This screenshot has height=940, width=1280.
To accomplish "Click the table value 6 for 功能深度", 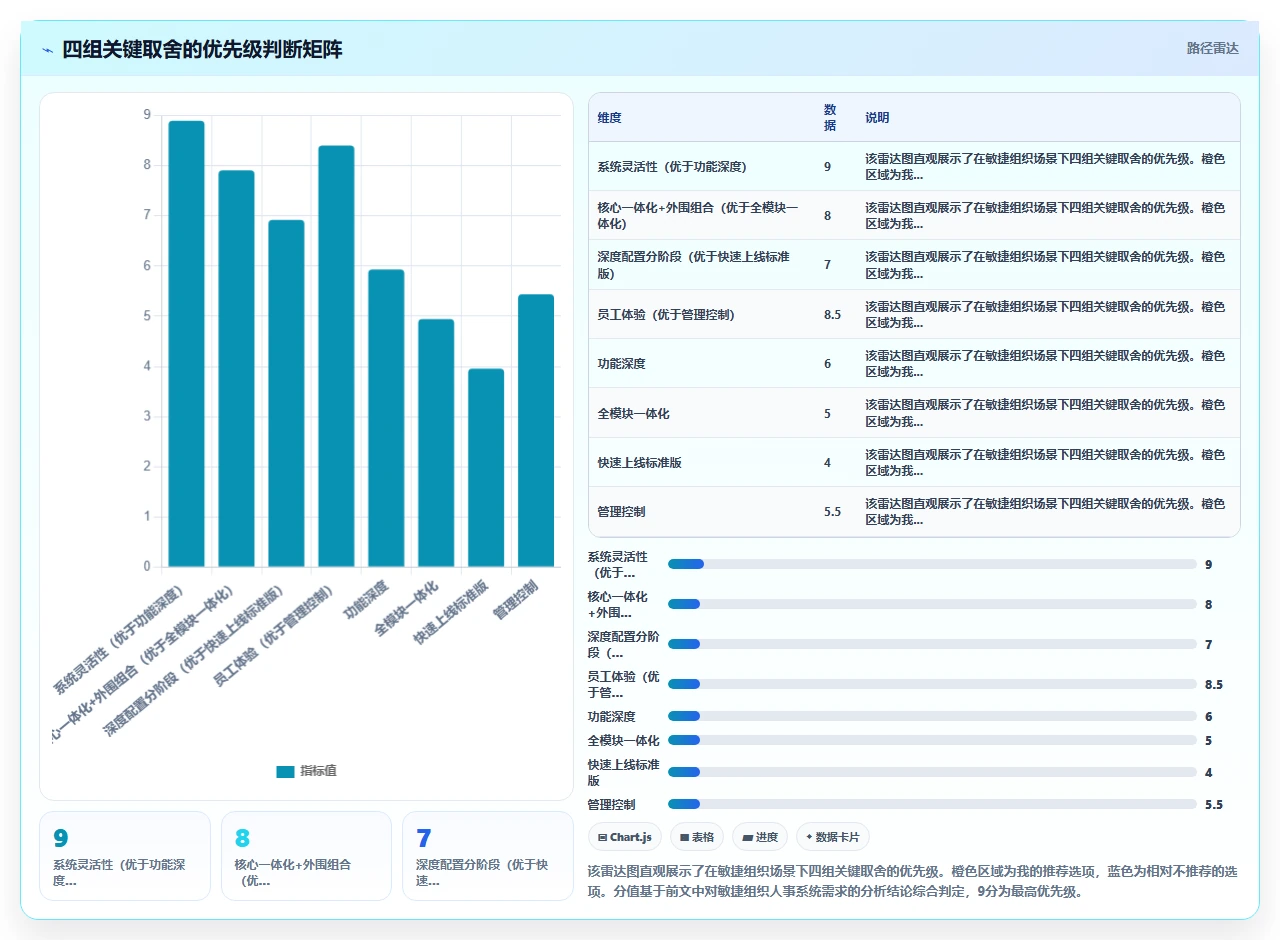I will tap(827, 364).
